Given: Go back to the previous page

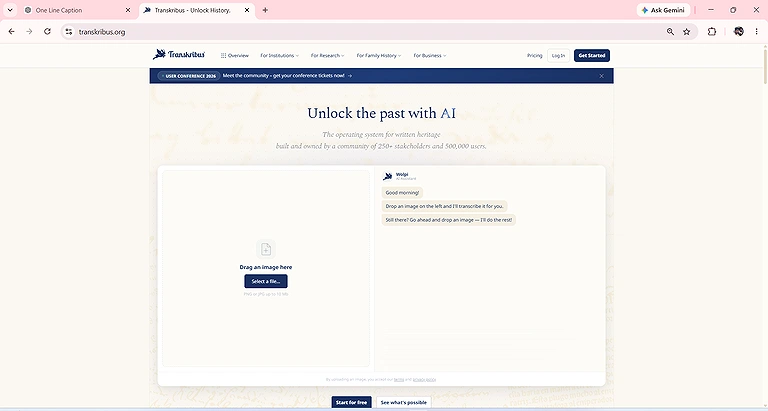Looking at the screenshot, I should point(12,31).
